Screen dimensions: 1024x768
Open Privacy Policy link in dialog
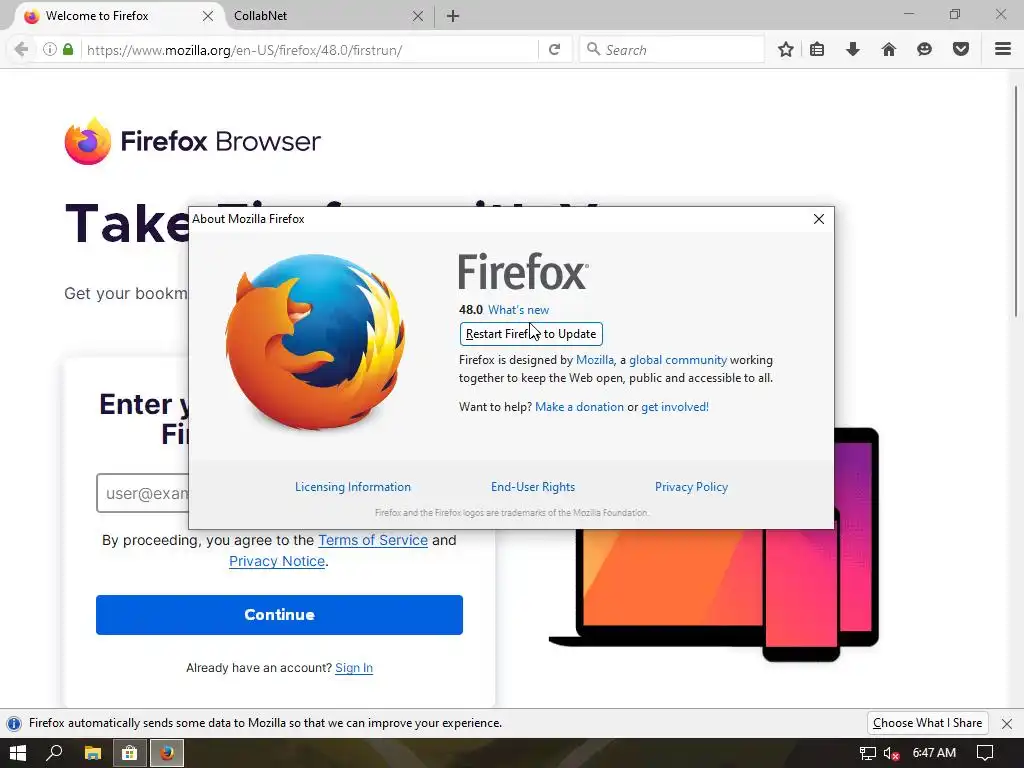point(691,487)
